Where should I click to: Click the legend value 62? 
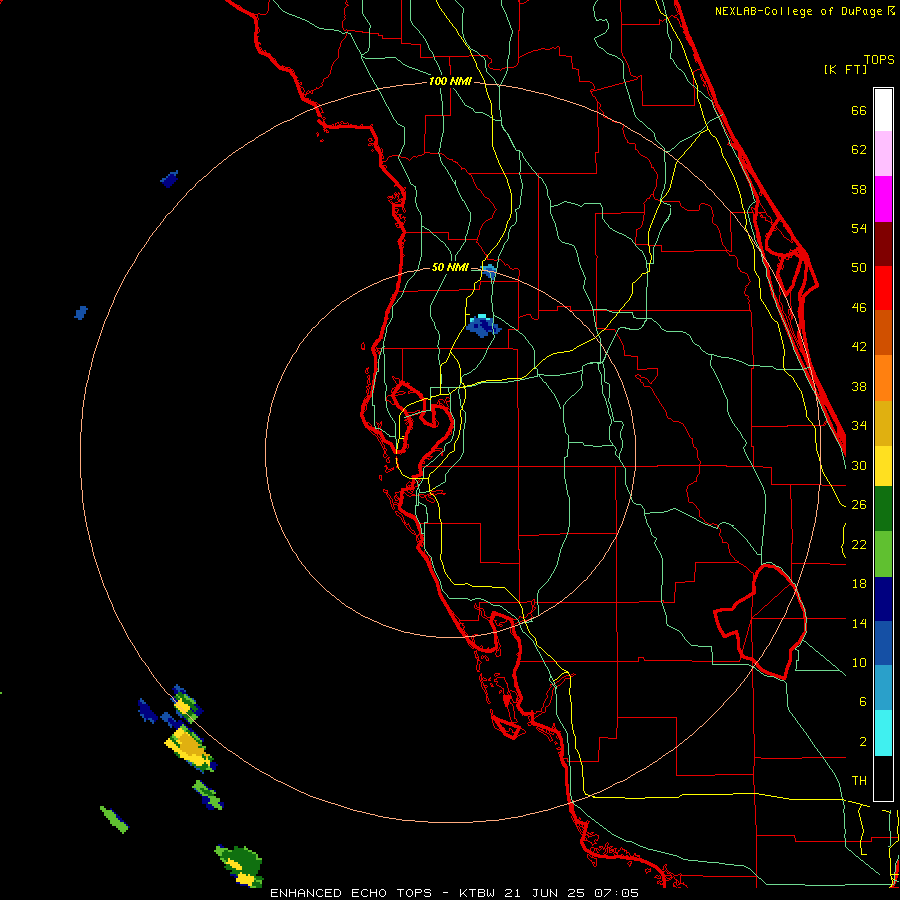pos(859,150)
